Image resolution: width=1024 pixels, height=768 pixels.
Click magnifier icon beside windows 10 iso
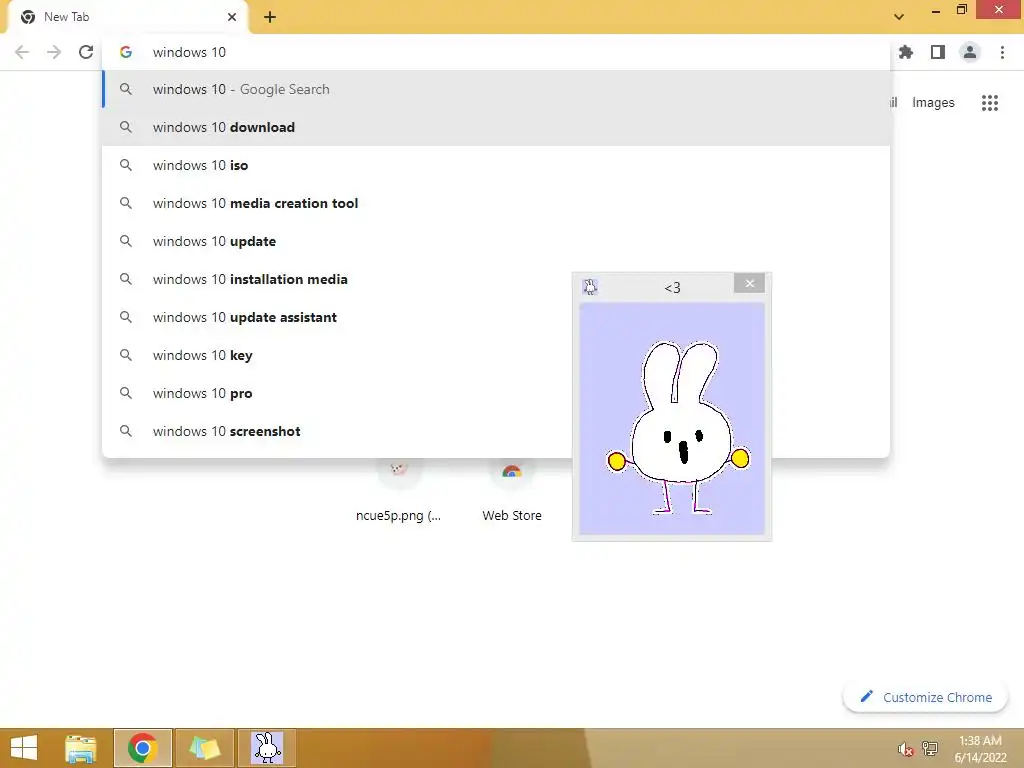tap(126, 165)
